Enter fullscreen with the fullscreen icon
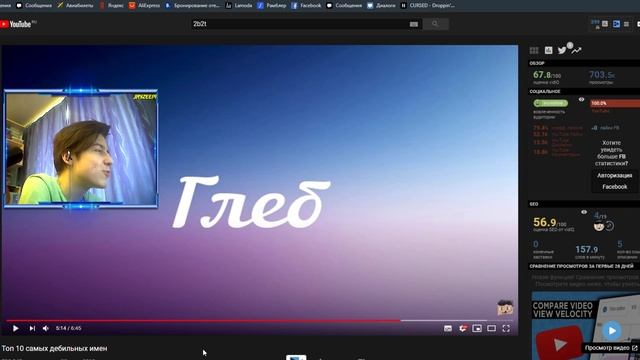Screen dimensions: 640x360 (x=506, y=328)
